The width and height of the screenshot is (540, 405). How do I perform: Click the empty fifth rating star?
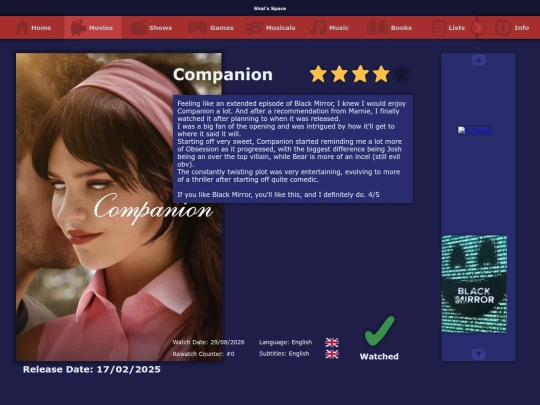(x=402, y=74)
